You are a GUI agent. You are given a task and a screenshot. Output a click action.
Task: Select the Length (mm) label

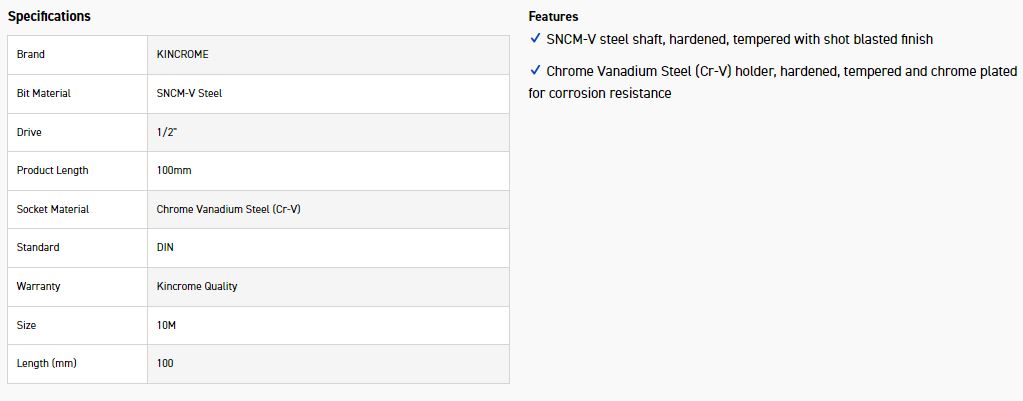[x=47, y=363]
